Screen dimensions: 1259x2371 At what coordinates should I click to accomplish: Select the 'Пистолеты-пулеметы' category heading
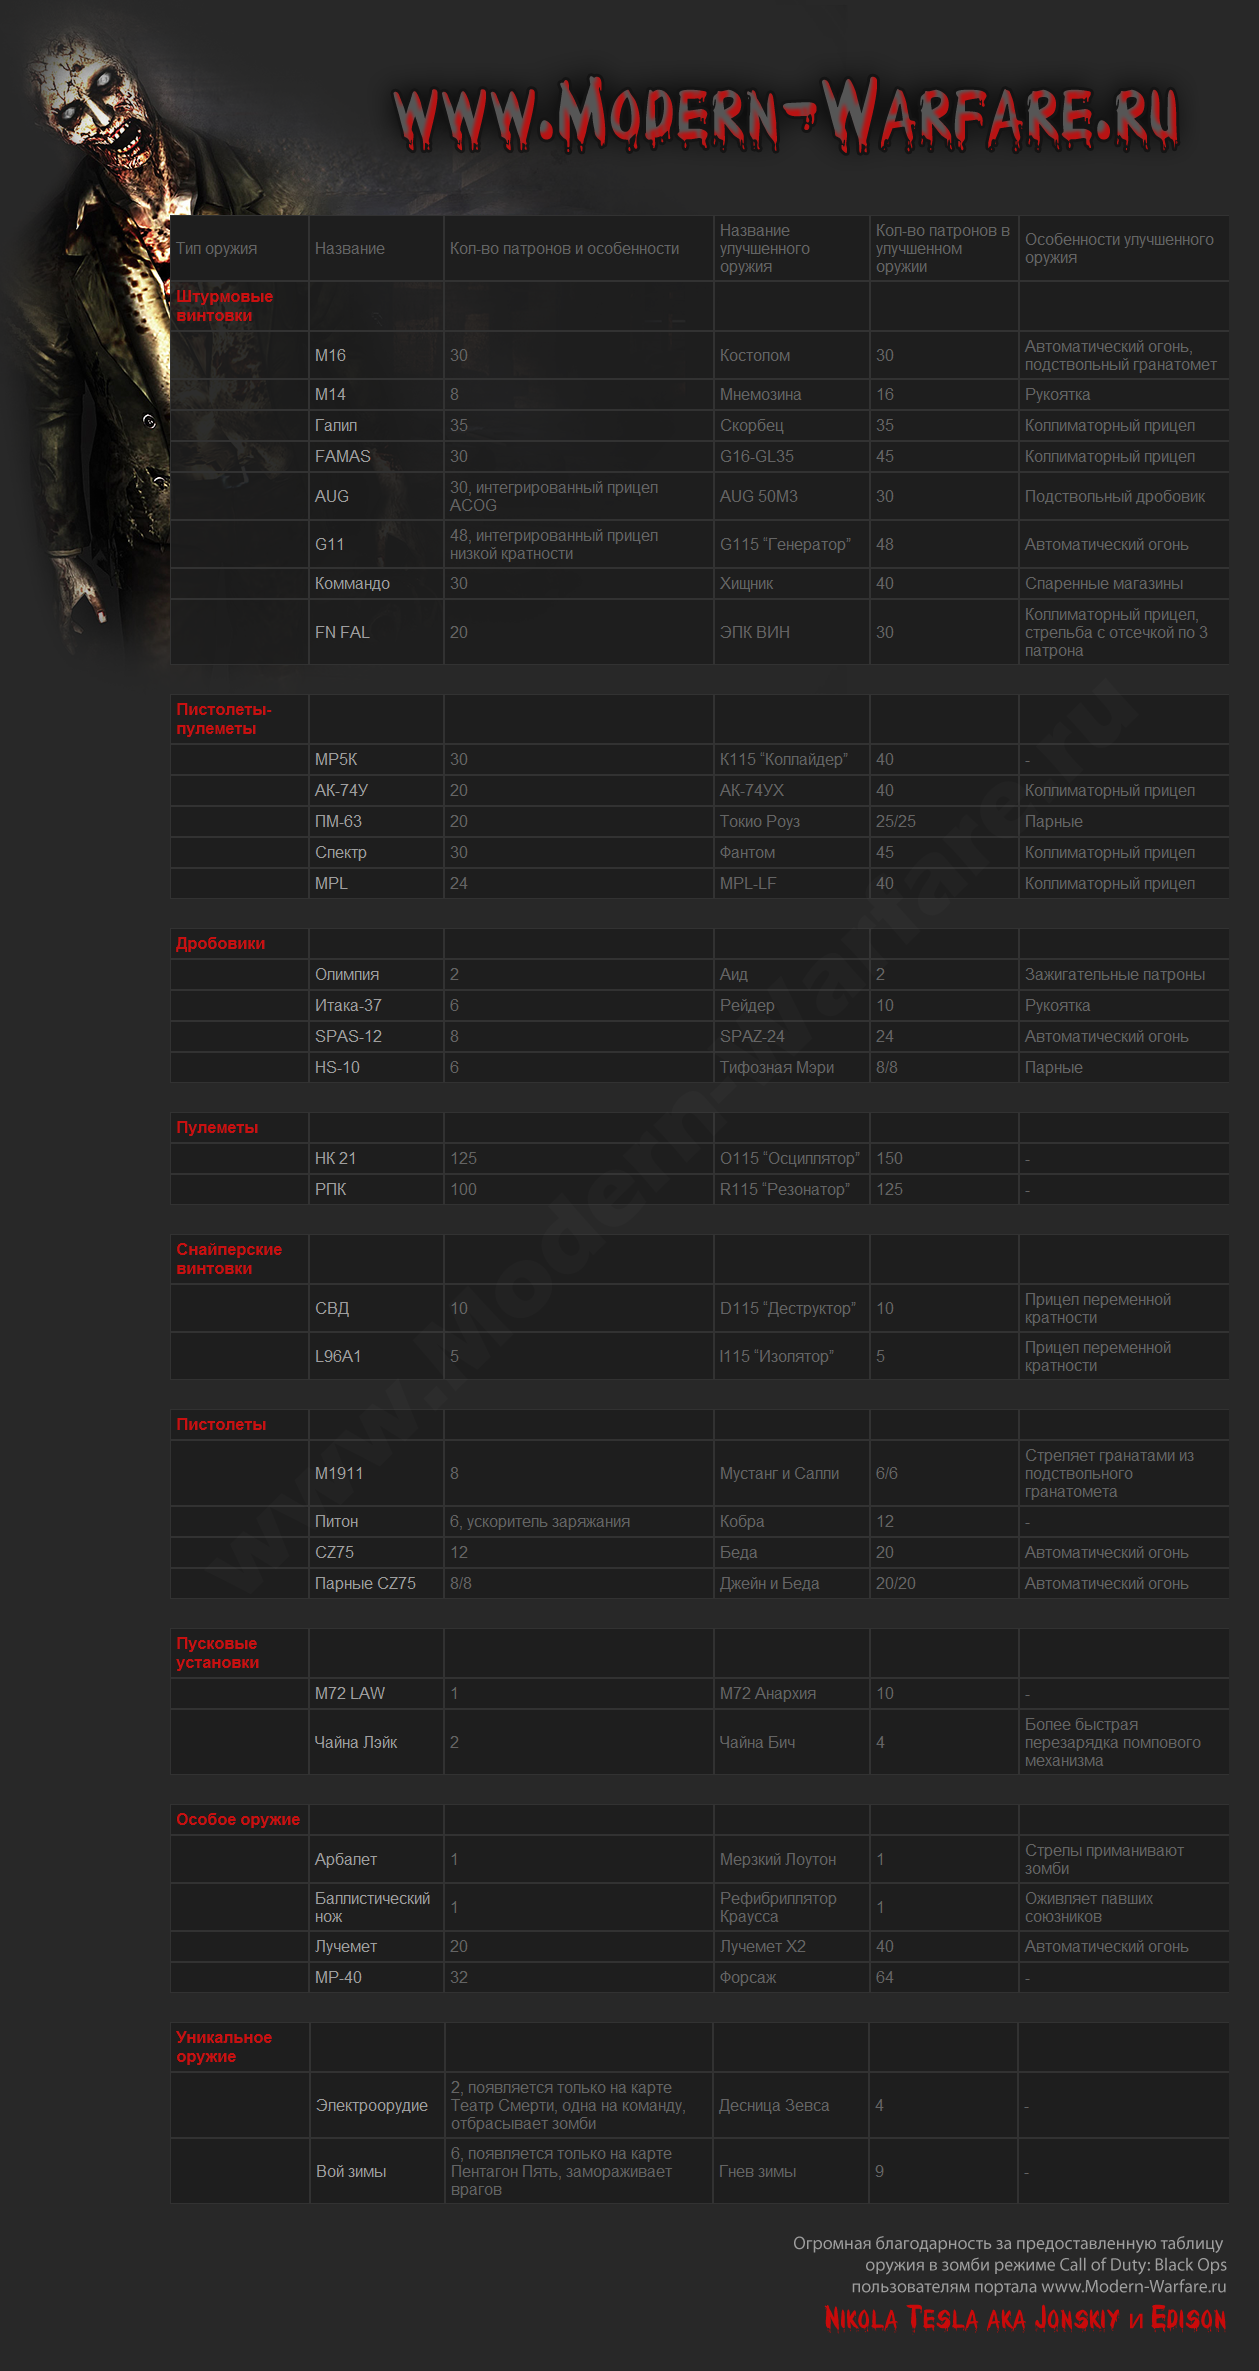(224, 719)
